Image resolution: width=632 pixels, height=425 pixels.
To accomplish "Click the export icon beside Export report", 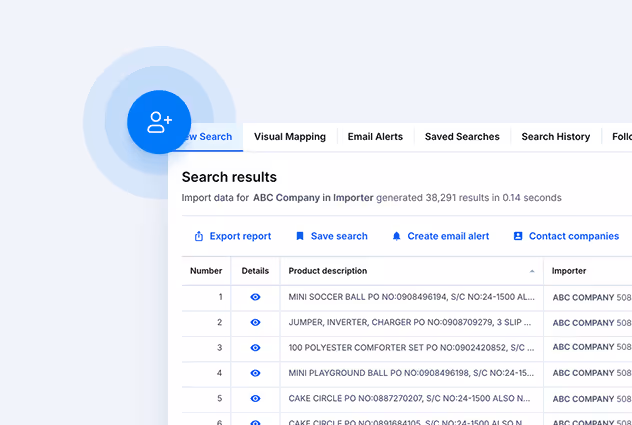I will pyautogui.click(x=199, y=236).
